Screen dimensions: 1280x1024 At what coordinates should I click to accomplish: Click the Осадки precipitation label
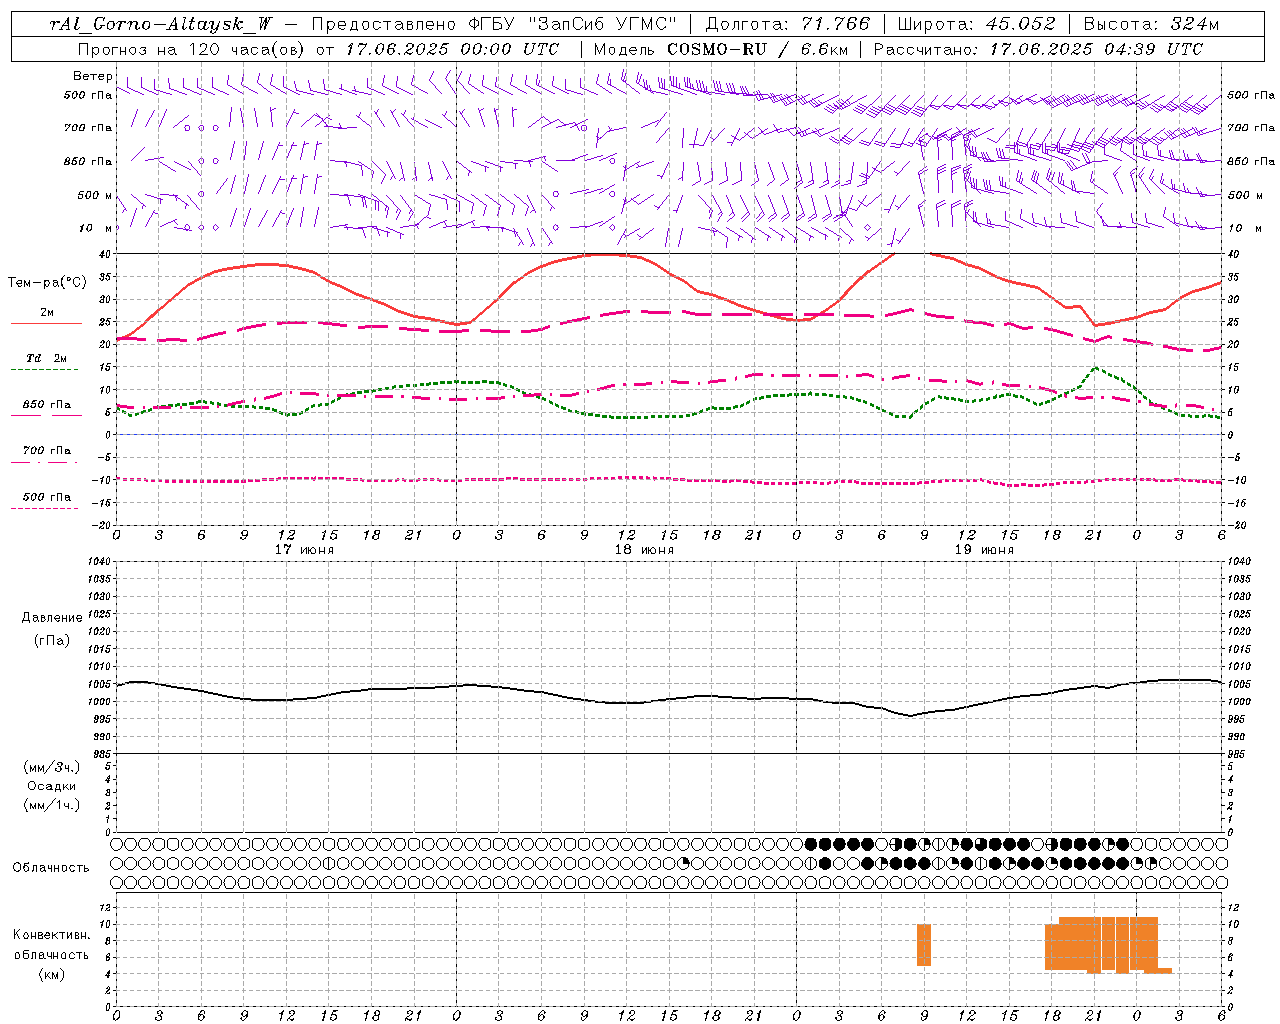tap(52, 786)
